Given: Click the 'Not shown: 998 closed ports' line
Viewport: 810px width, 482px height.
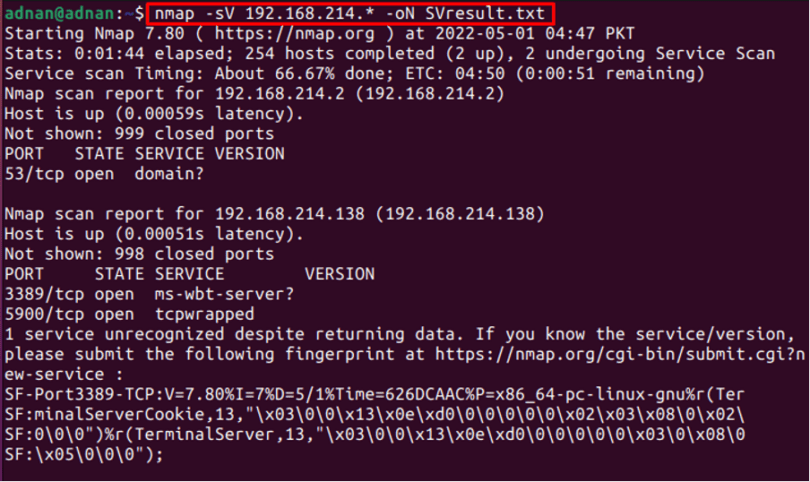Looking at the screenshot, I should [139, 253].
